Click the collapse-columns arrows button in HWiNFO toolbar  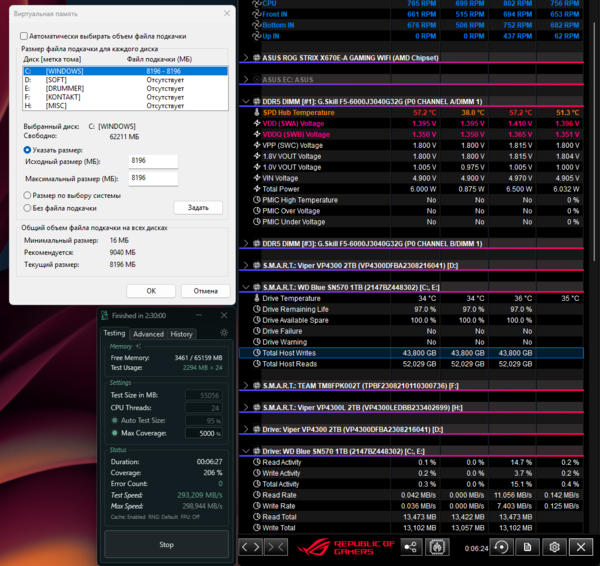coord(276,547)
